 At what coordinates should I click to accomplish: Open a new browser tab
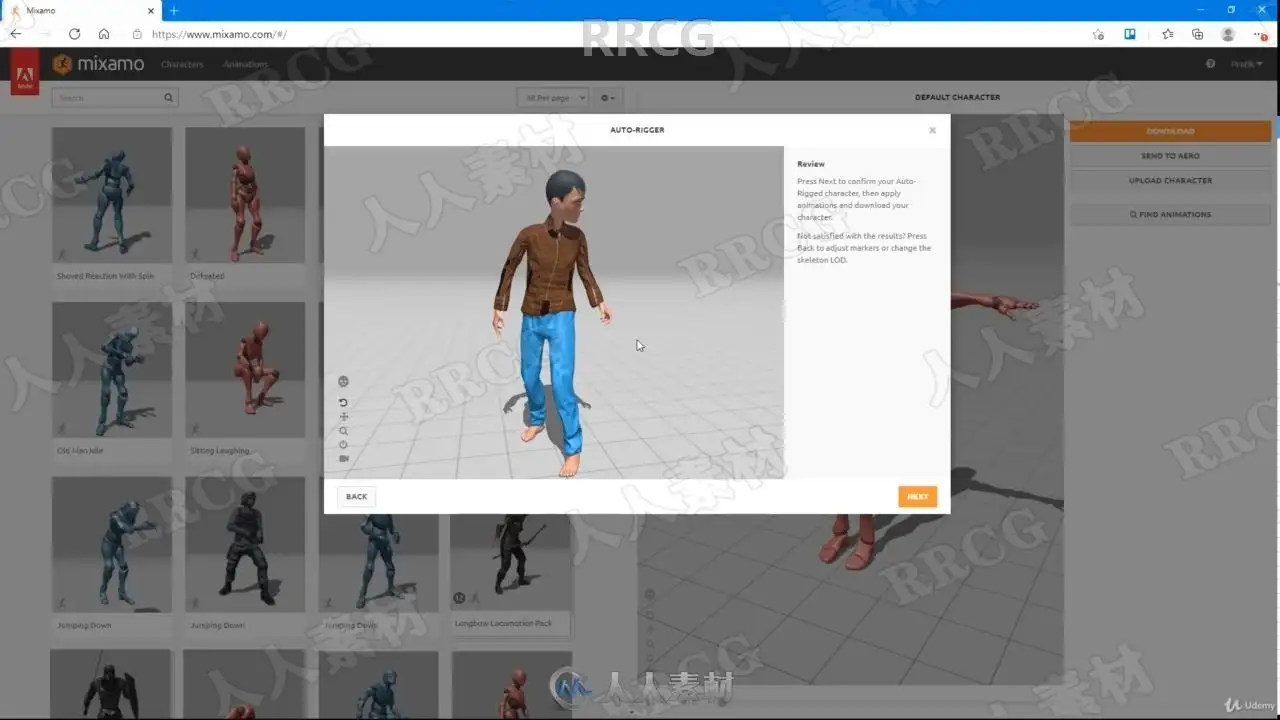(x=173, y=11)
